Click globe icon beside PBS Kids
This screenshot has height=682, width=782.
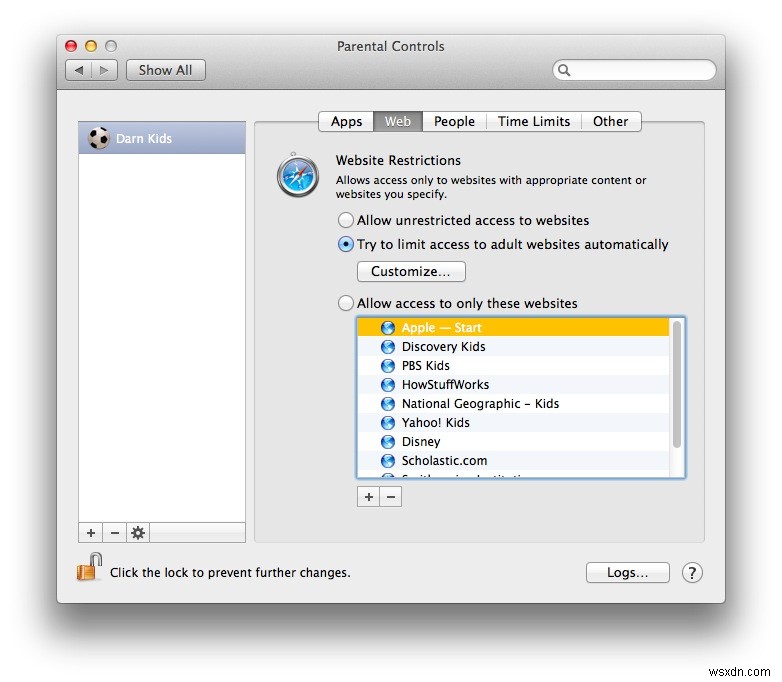388,366
